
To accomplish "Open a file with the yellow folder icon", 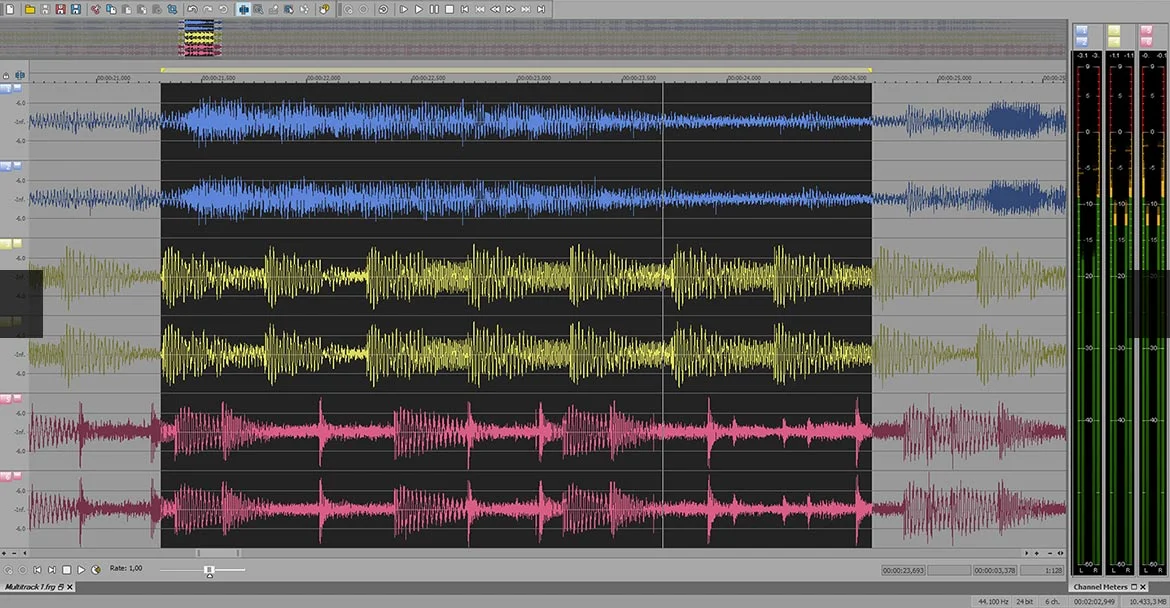I will 30,10.
